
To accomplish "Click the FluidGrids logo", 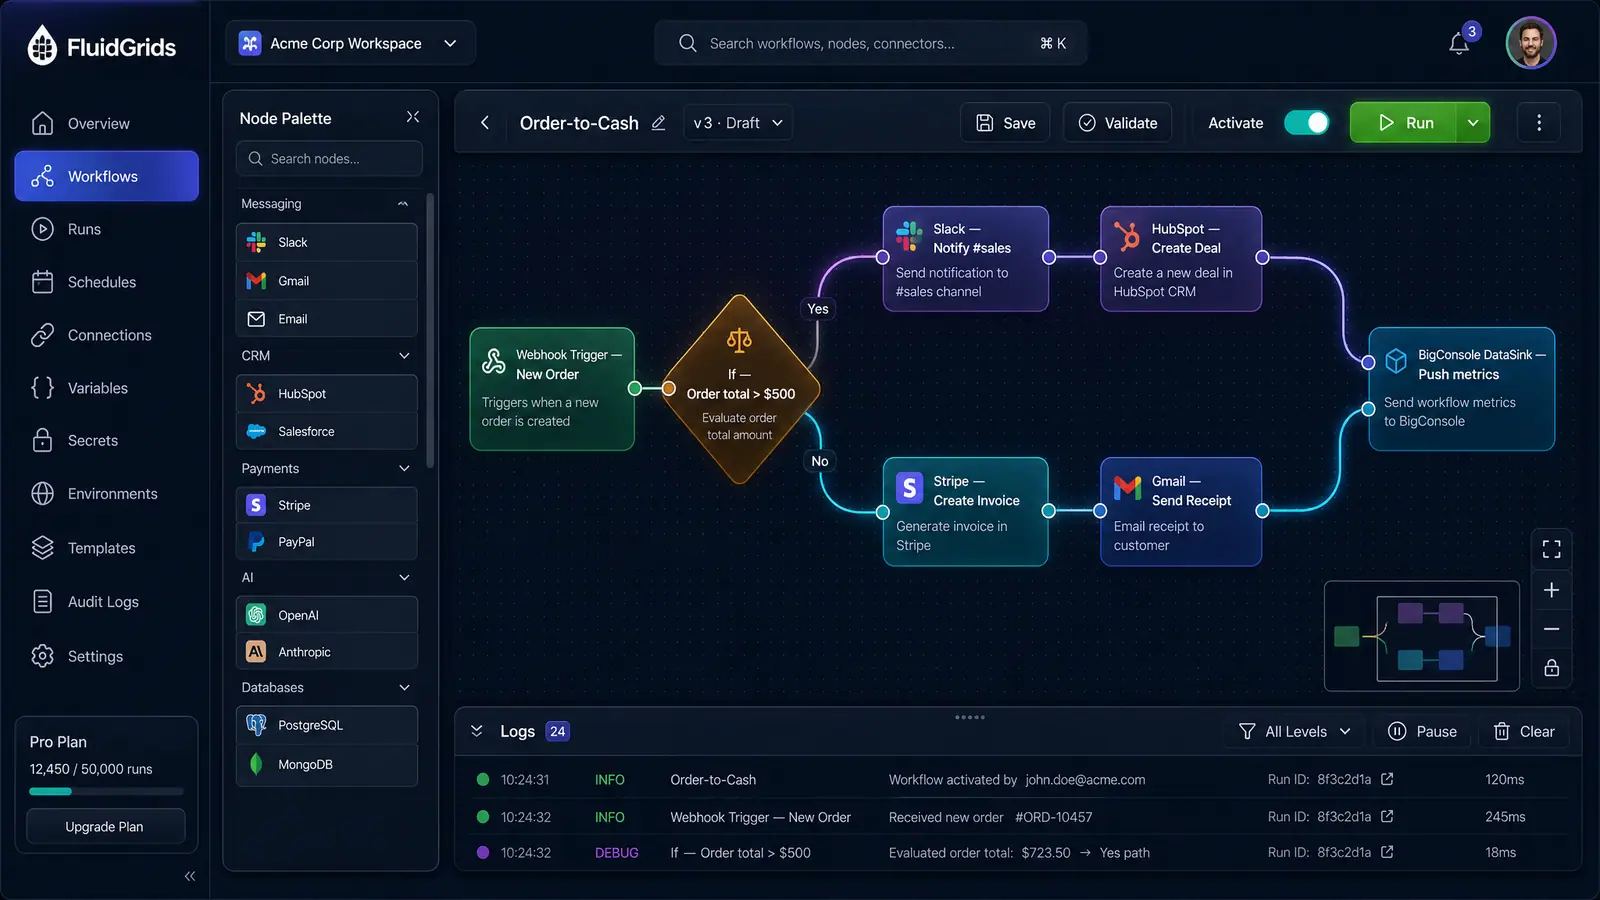I will pyautogui.click(x=102, y=46).
